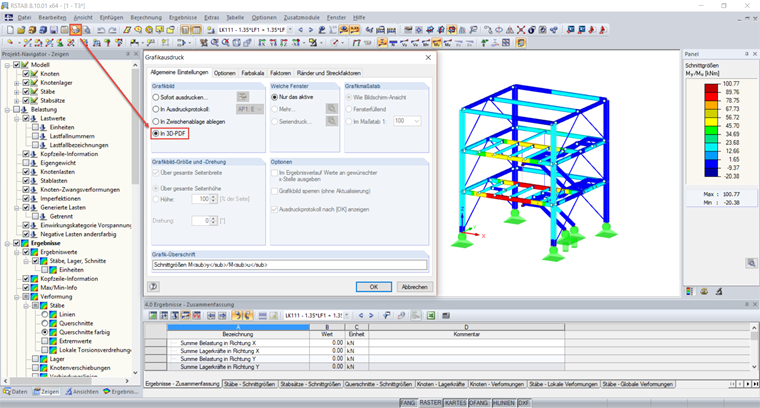Switch navigator to the Ansichten tab
Image resolution: width=760 pixels, height=408 pixels.
[82, 392]
